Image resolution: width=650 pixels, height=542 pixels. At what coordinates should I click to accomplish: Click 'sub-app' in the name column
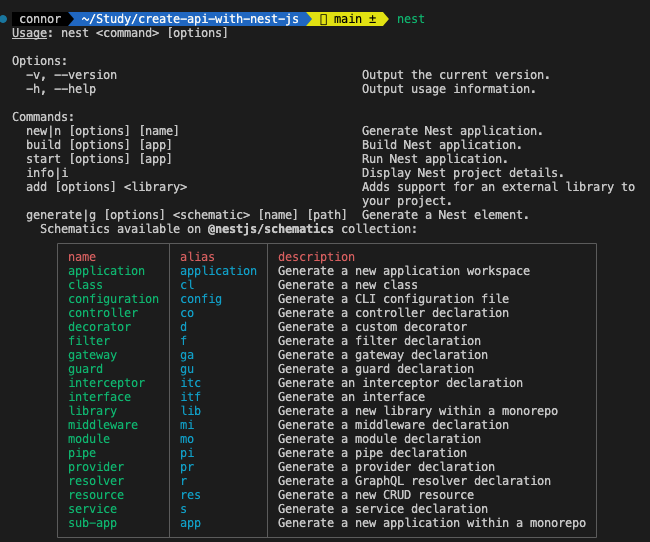coord(92,523)
